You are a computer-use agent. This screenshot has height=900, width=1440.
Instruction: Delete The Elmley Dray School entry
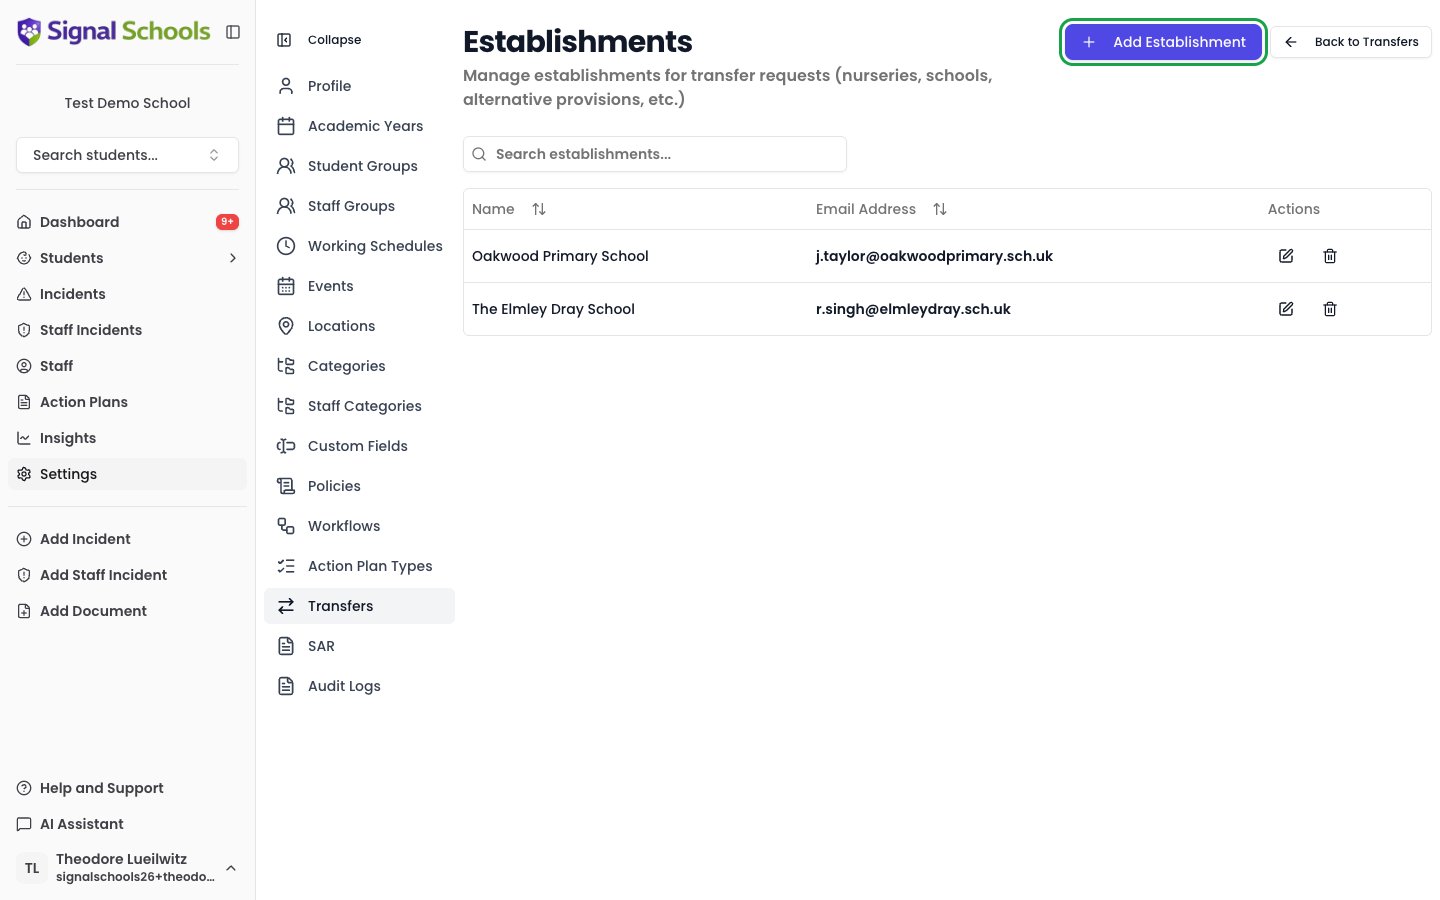[x=1330, y=309]
